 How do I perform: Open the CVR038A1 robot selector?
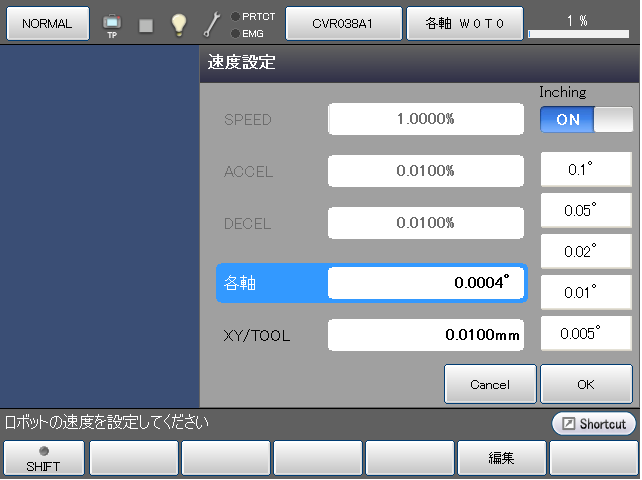pos(343,23)
